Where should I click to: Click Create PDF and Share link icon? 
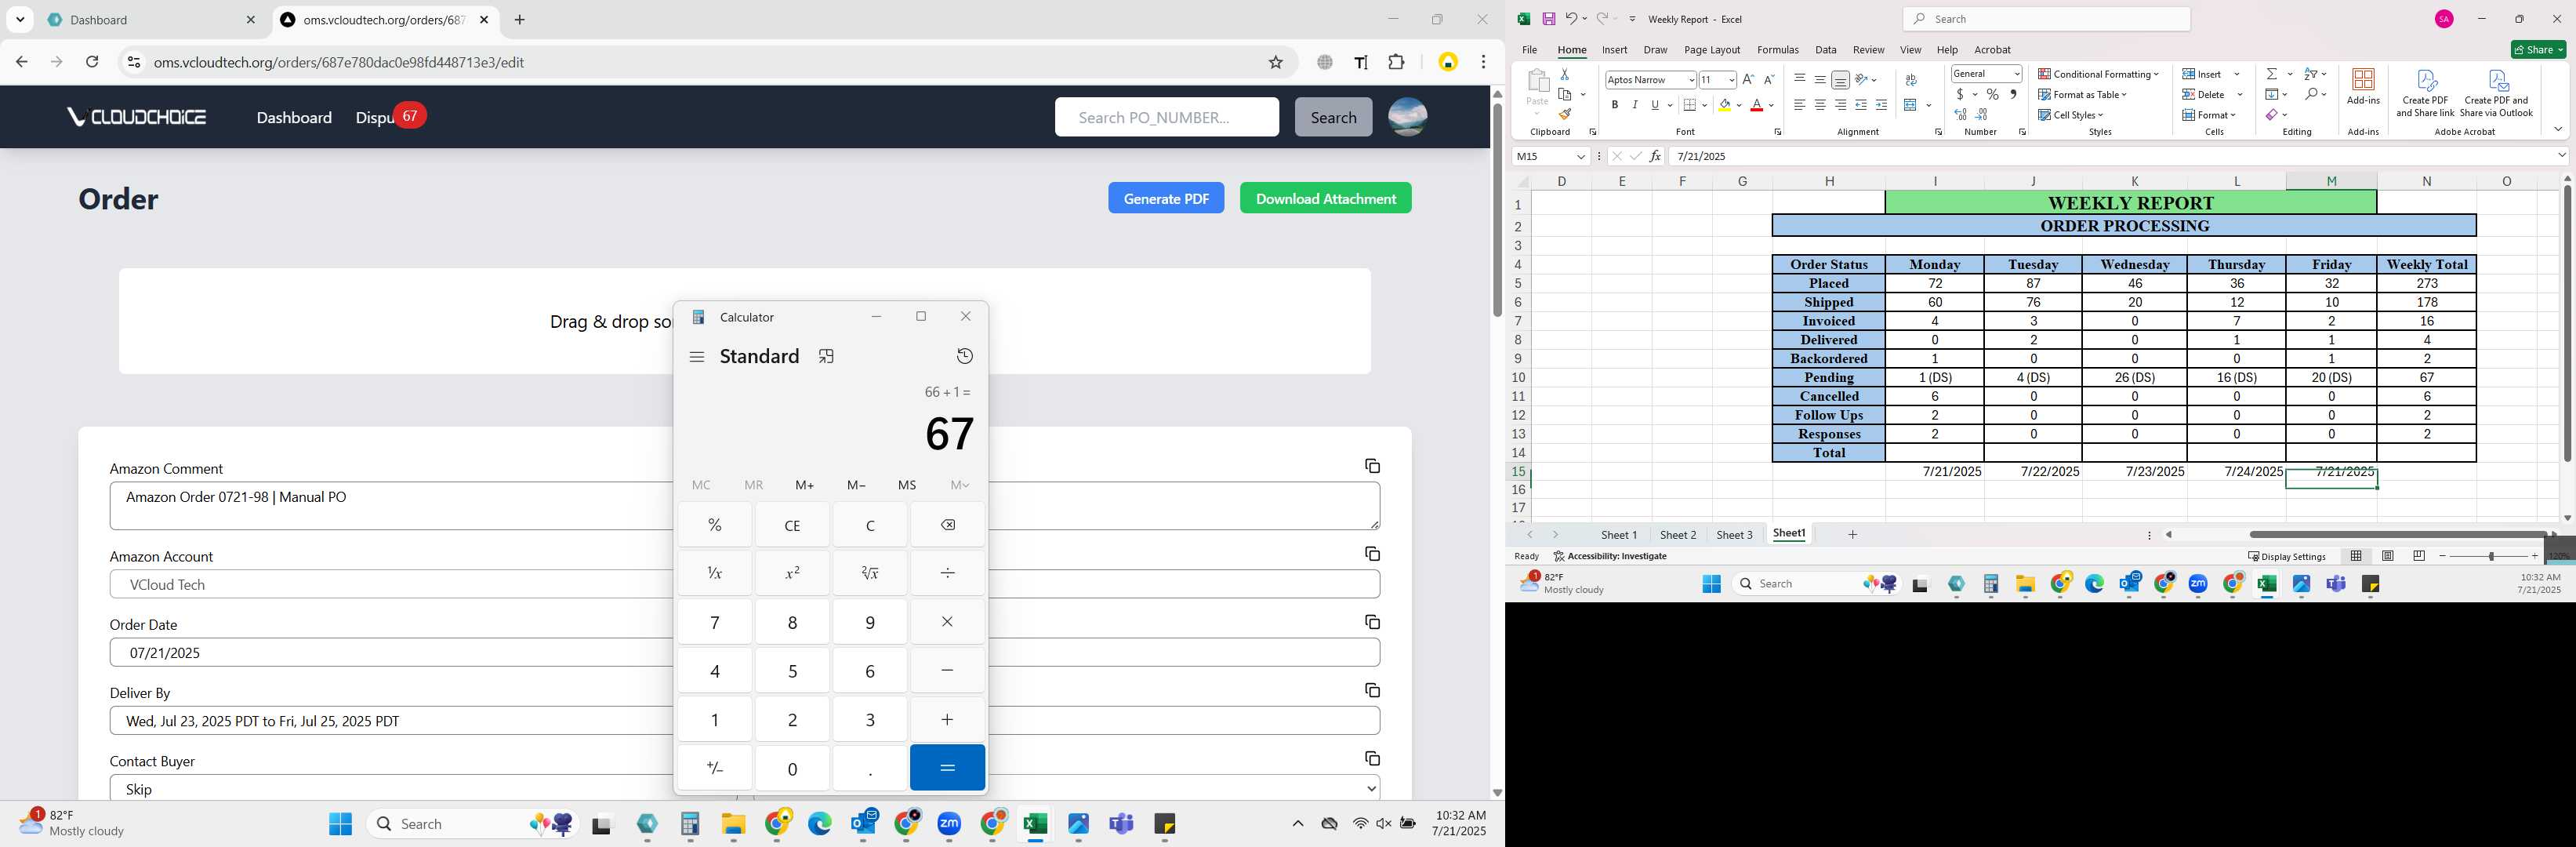2425,92
